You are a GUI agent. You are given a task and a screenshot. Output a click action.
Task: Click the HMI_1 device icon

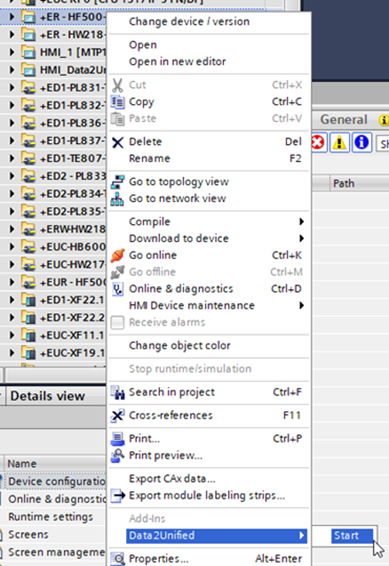pos(28,52)
